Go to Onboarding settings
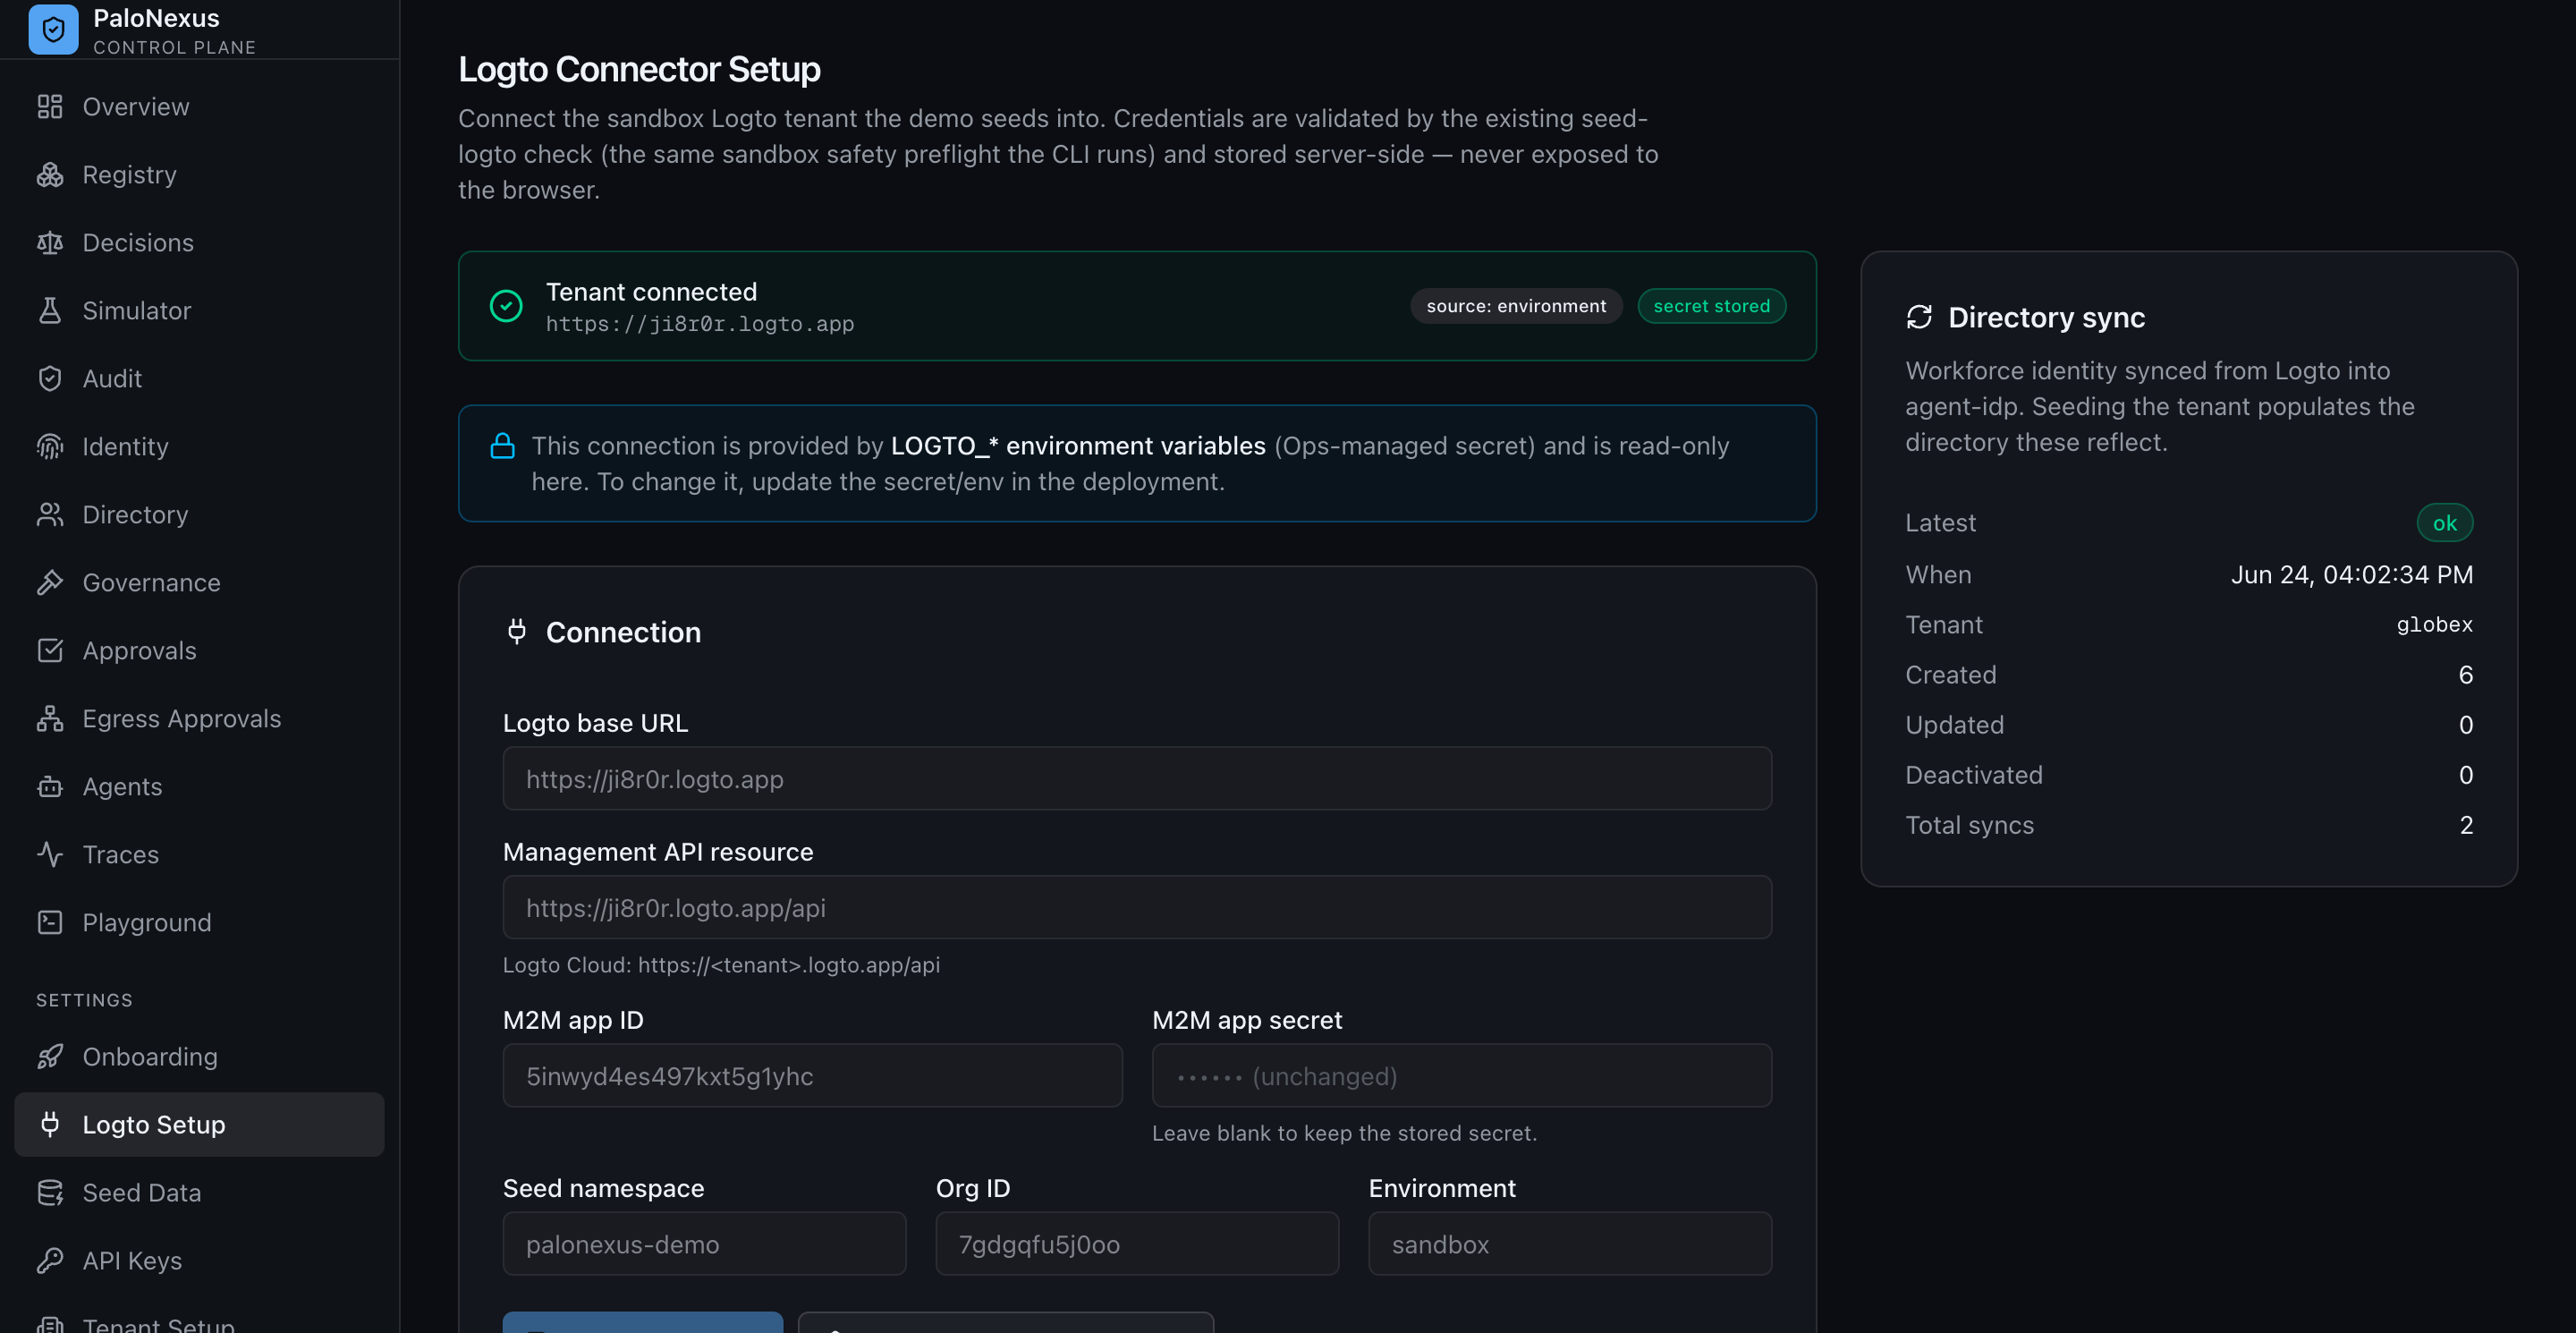The height and width of the screenshot is (1333, 2576). click(x=199, y=1057)
